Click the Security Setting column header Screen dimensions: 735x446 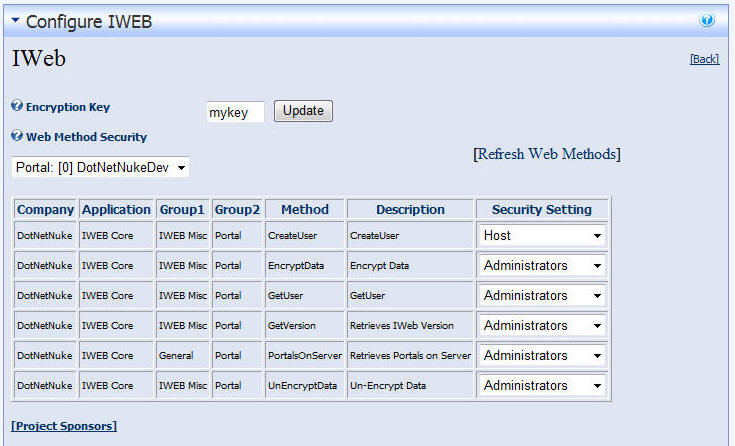[x=542, y=210]
